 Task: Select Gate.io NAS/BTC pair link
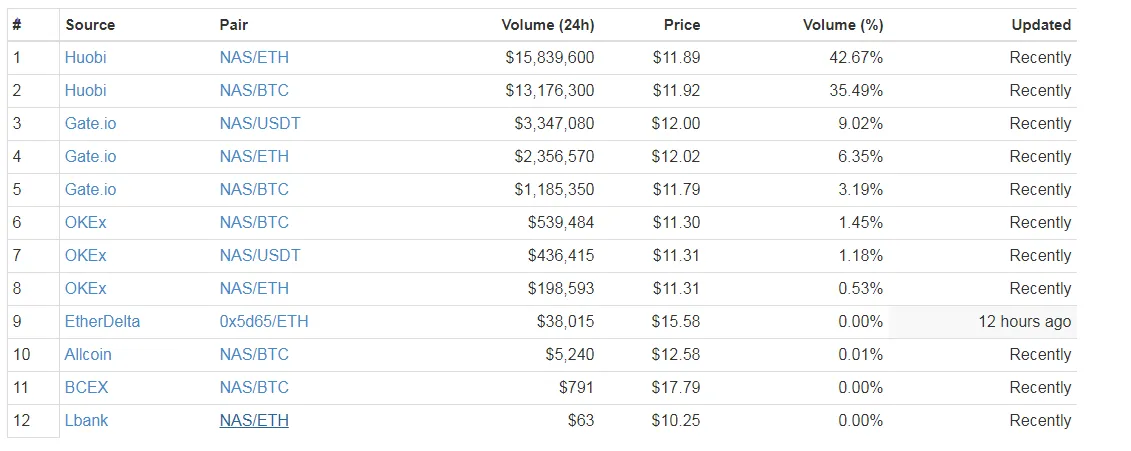point(254,190)
